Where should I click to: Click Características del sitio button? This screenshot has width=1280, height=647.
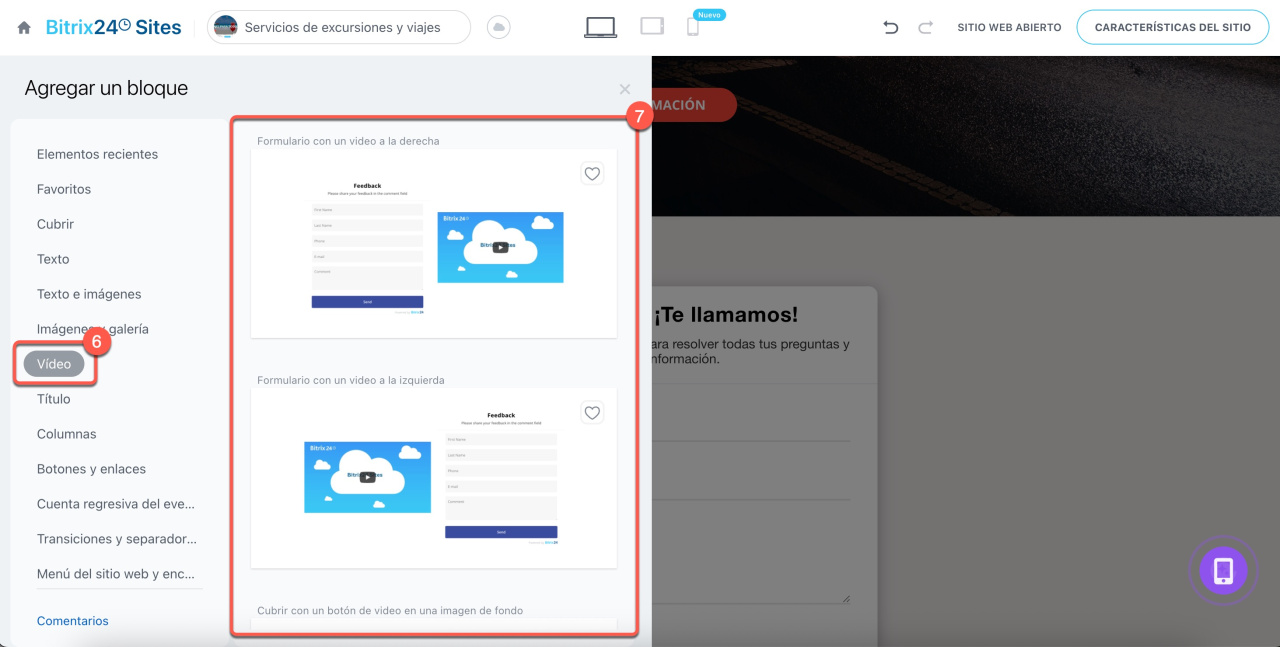point(1172,28)
